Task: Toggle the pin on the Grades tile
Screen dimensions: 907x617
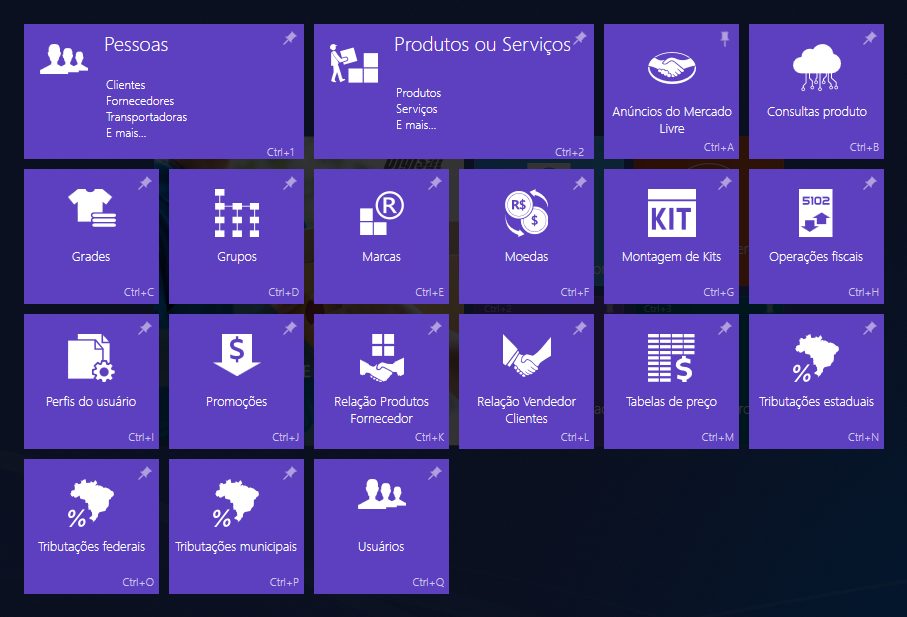Action: tap(144, 183)
